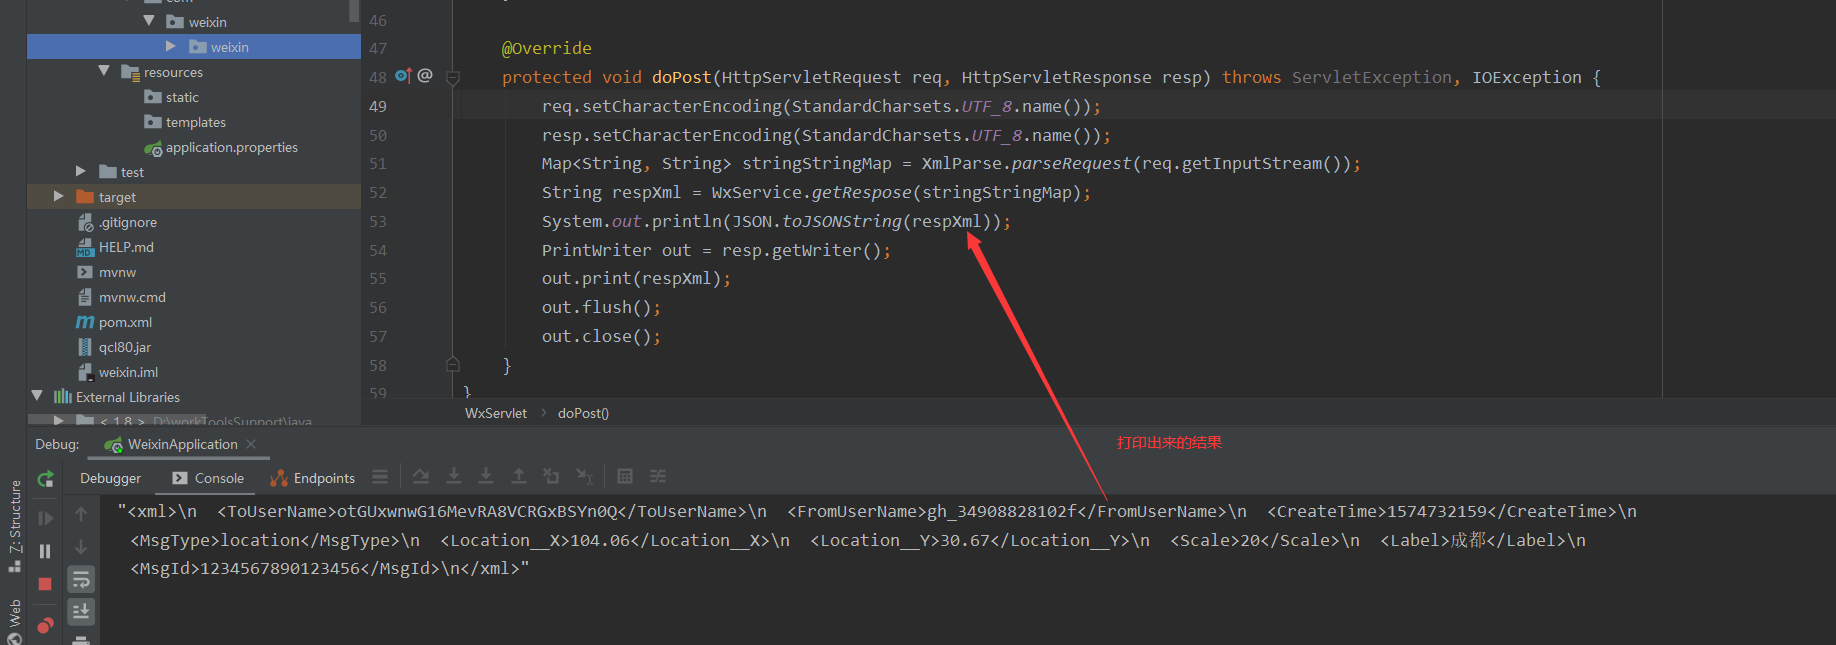The image size is (1836, 645).
Task: Select mvnw.cmd file
Action: [x=121, y=297]
